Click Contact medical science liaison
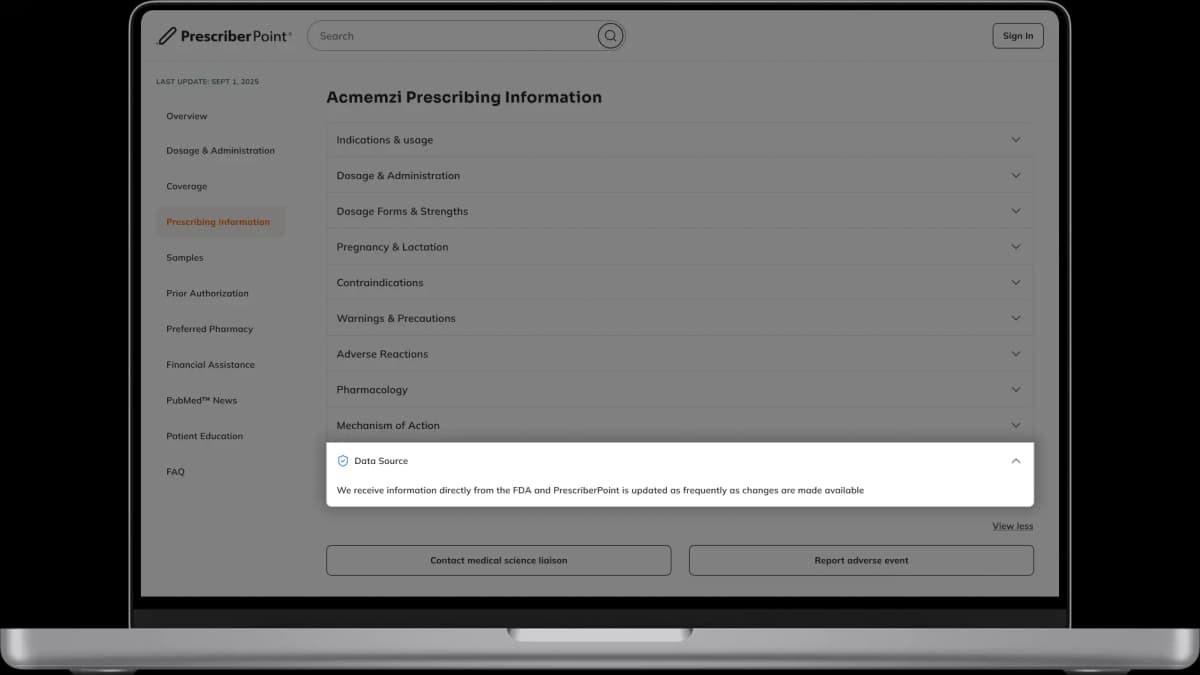This screenshot has width=1200, height=675. (498, 560)
